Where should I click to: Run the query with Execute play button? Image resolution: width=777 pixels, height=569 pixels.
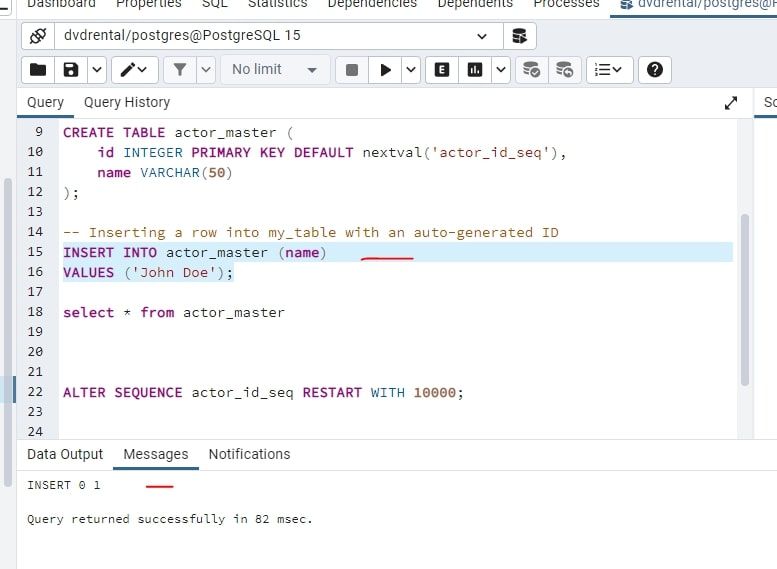[x=385, y=69]
